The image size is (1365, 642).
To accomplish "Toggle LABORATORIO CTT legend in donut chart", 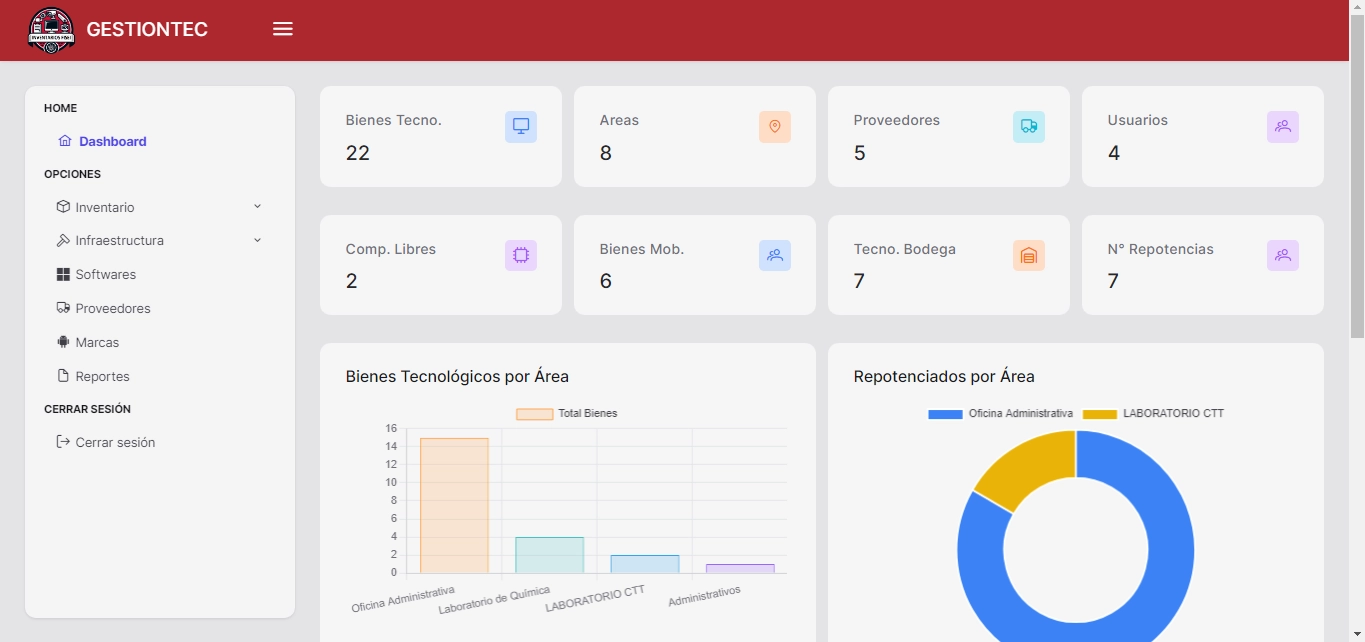I will coord(1155,414).
